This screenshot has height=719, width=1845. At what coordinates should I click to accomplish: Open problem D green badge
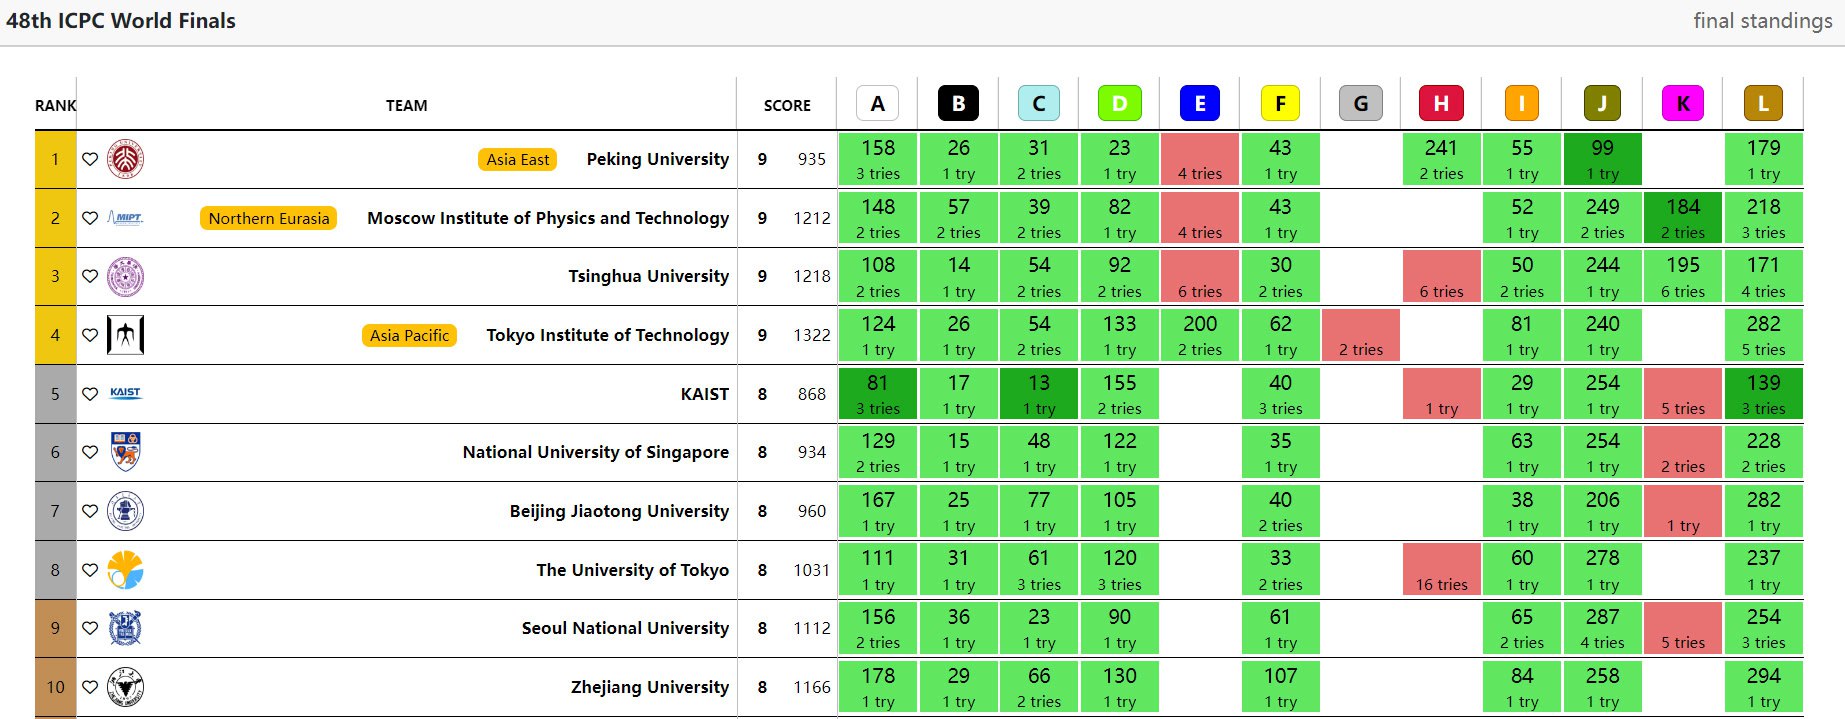pos(1119,103)
